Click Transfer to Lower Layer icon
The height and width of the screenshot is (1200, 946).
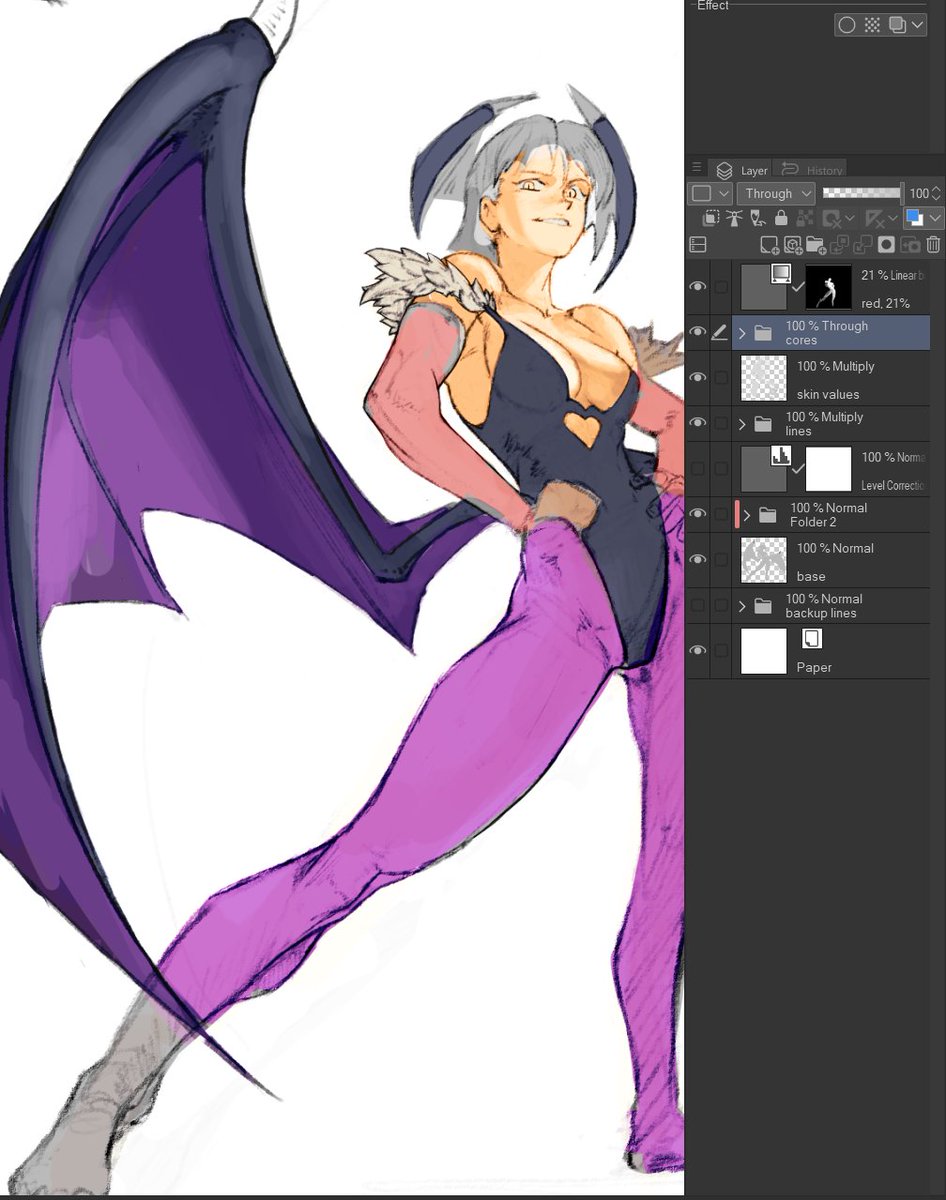pos(839,244)
